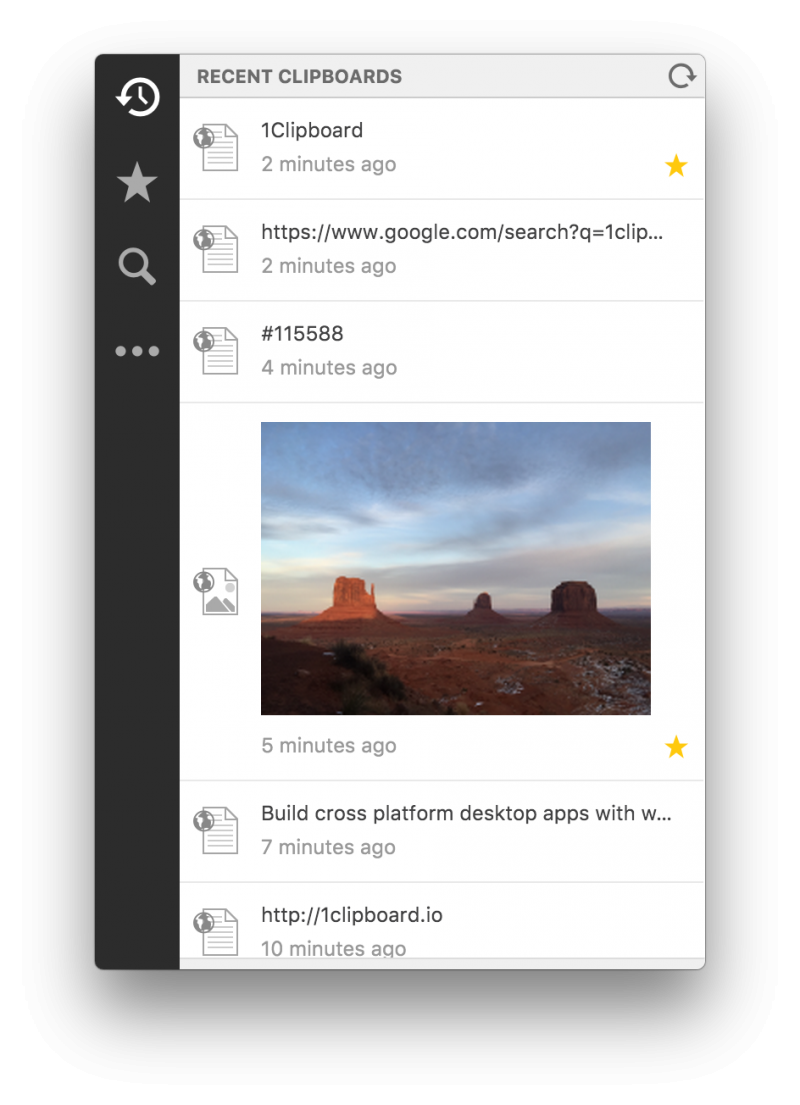
Task: Click image file icon beside photo
Action: click(x=217, y=591)
